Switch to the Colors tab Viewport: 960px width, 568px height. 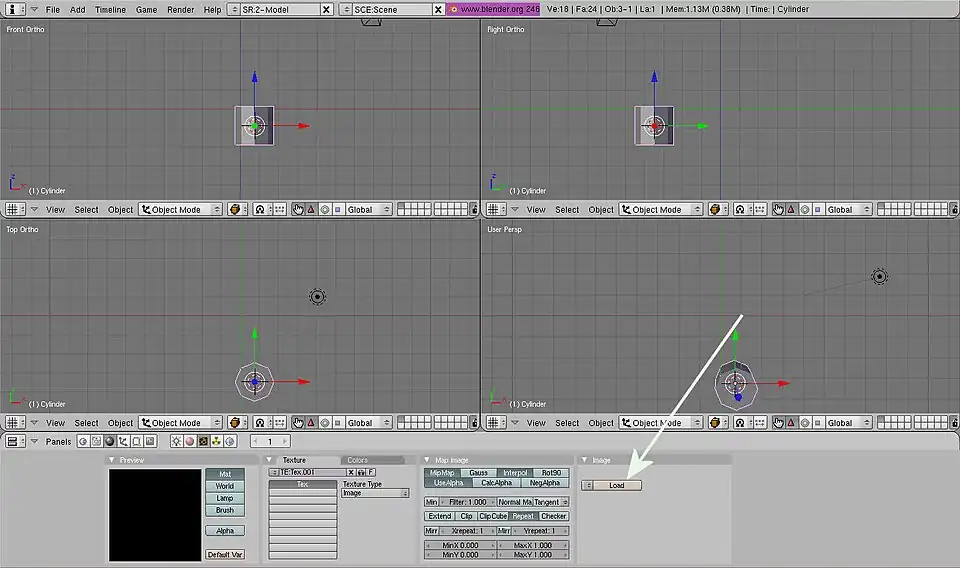[357, 460]
